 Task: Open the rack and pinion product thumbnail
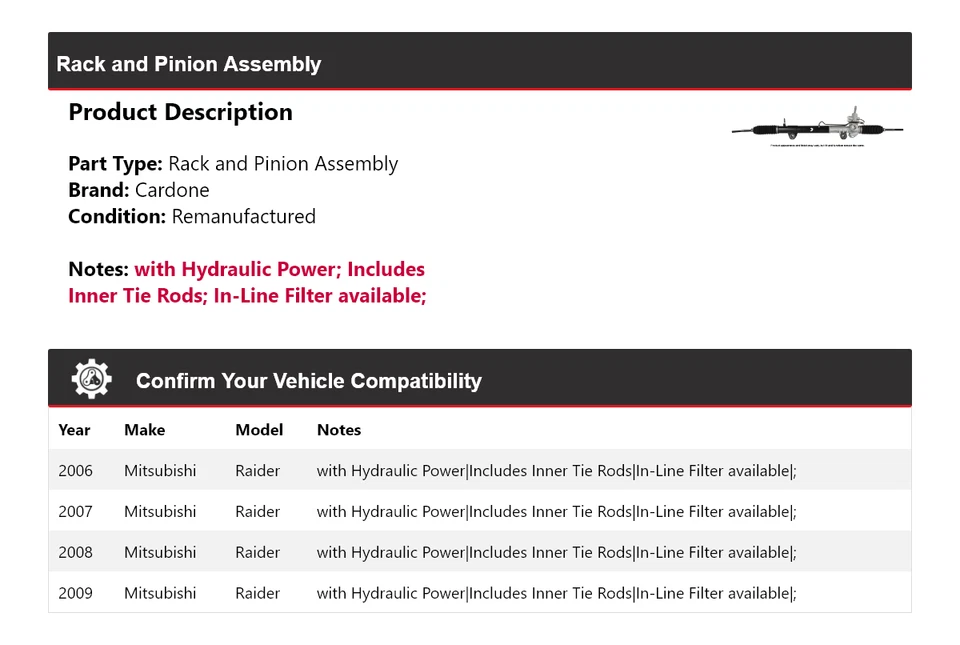pyautogui.click(x=817, y=128)
